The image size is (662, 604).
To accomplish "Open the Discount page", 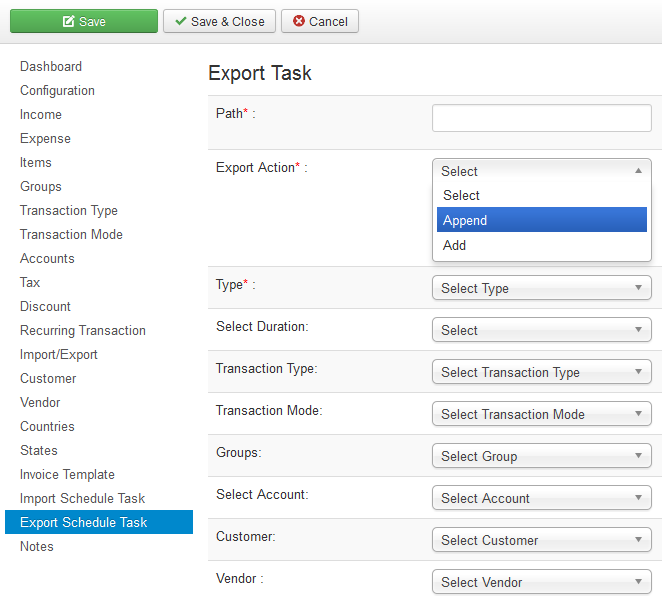I will [x=45, y=306].
